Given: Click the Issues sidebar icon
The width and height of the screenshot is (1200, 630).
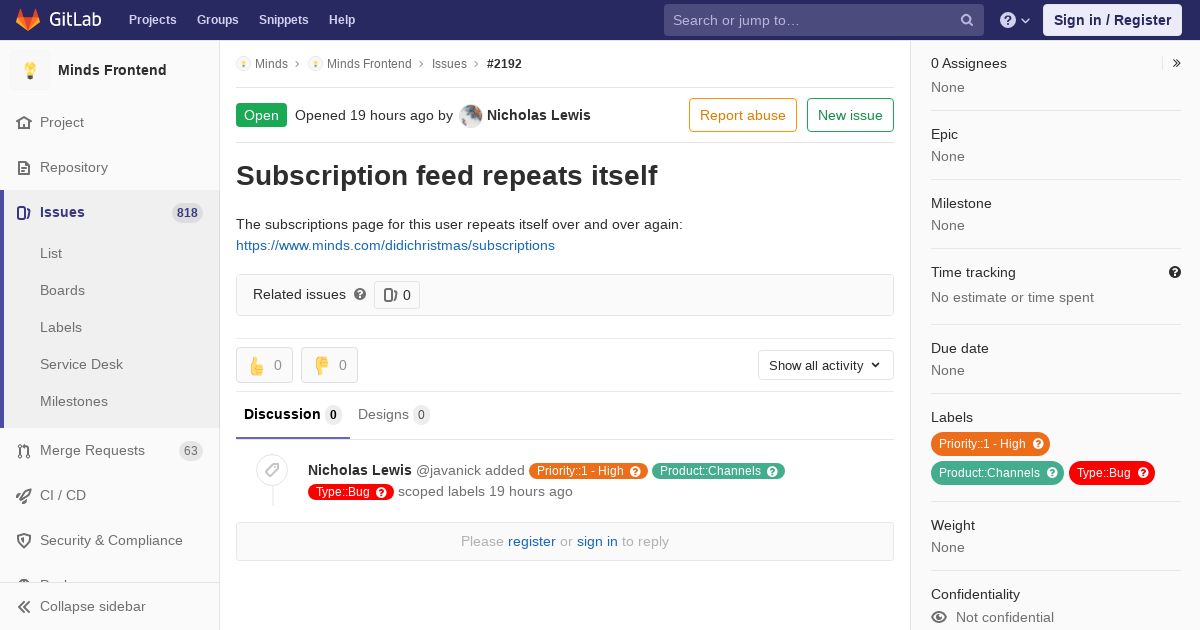Looking at the screenshot, I should (24, 212).
